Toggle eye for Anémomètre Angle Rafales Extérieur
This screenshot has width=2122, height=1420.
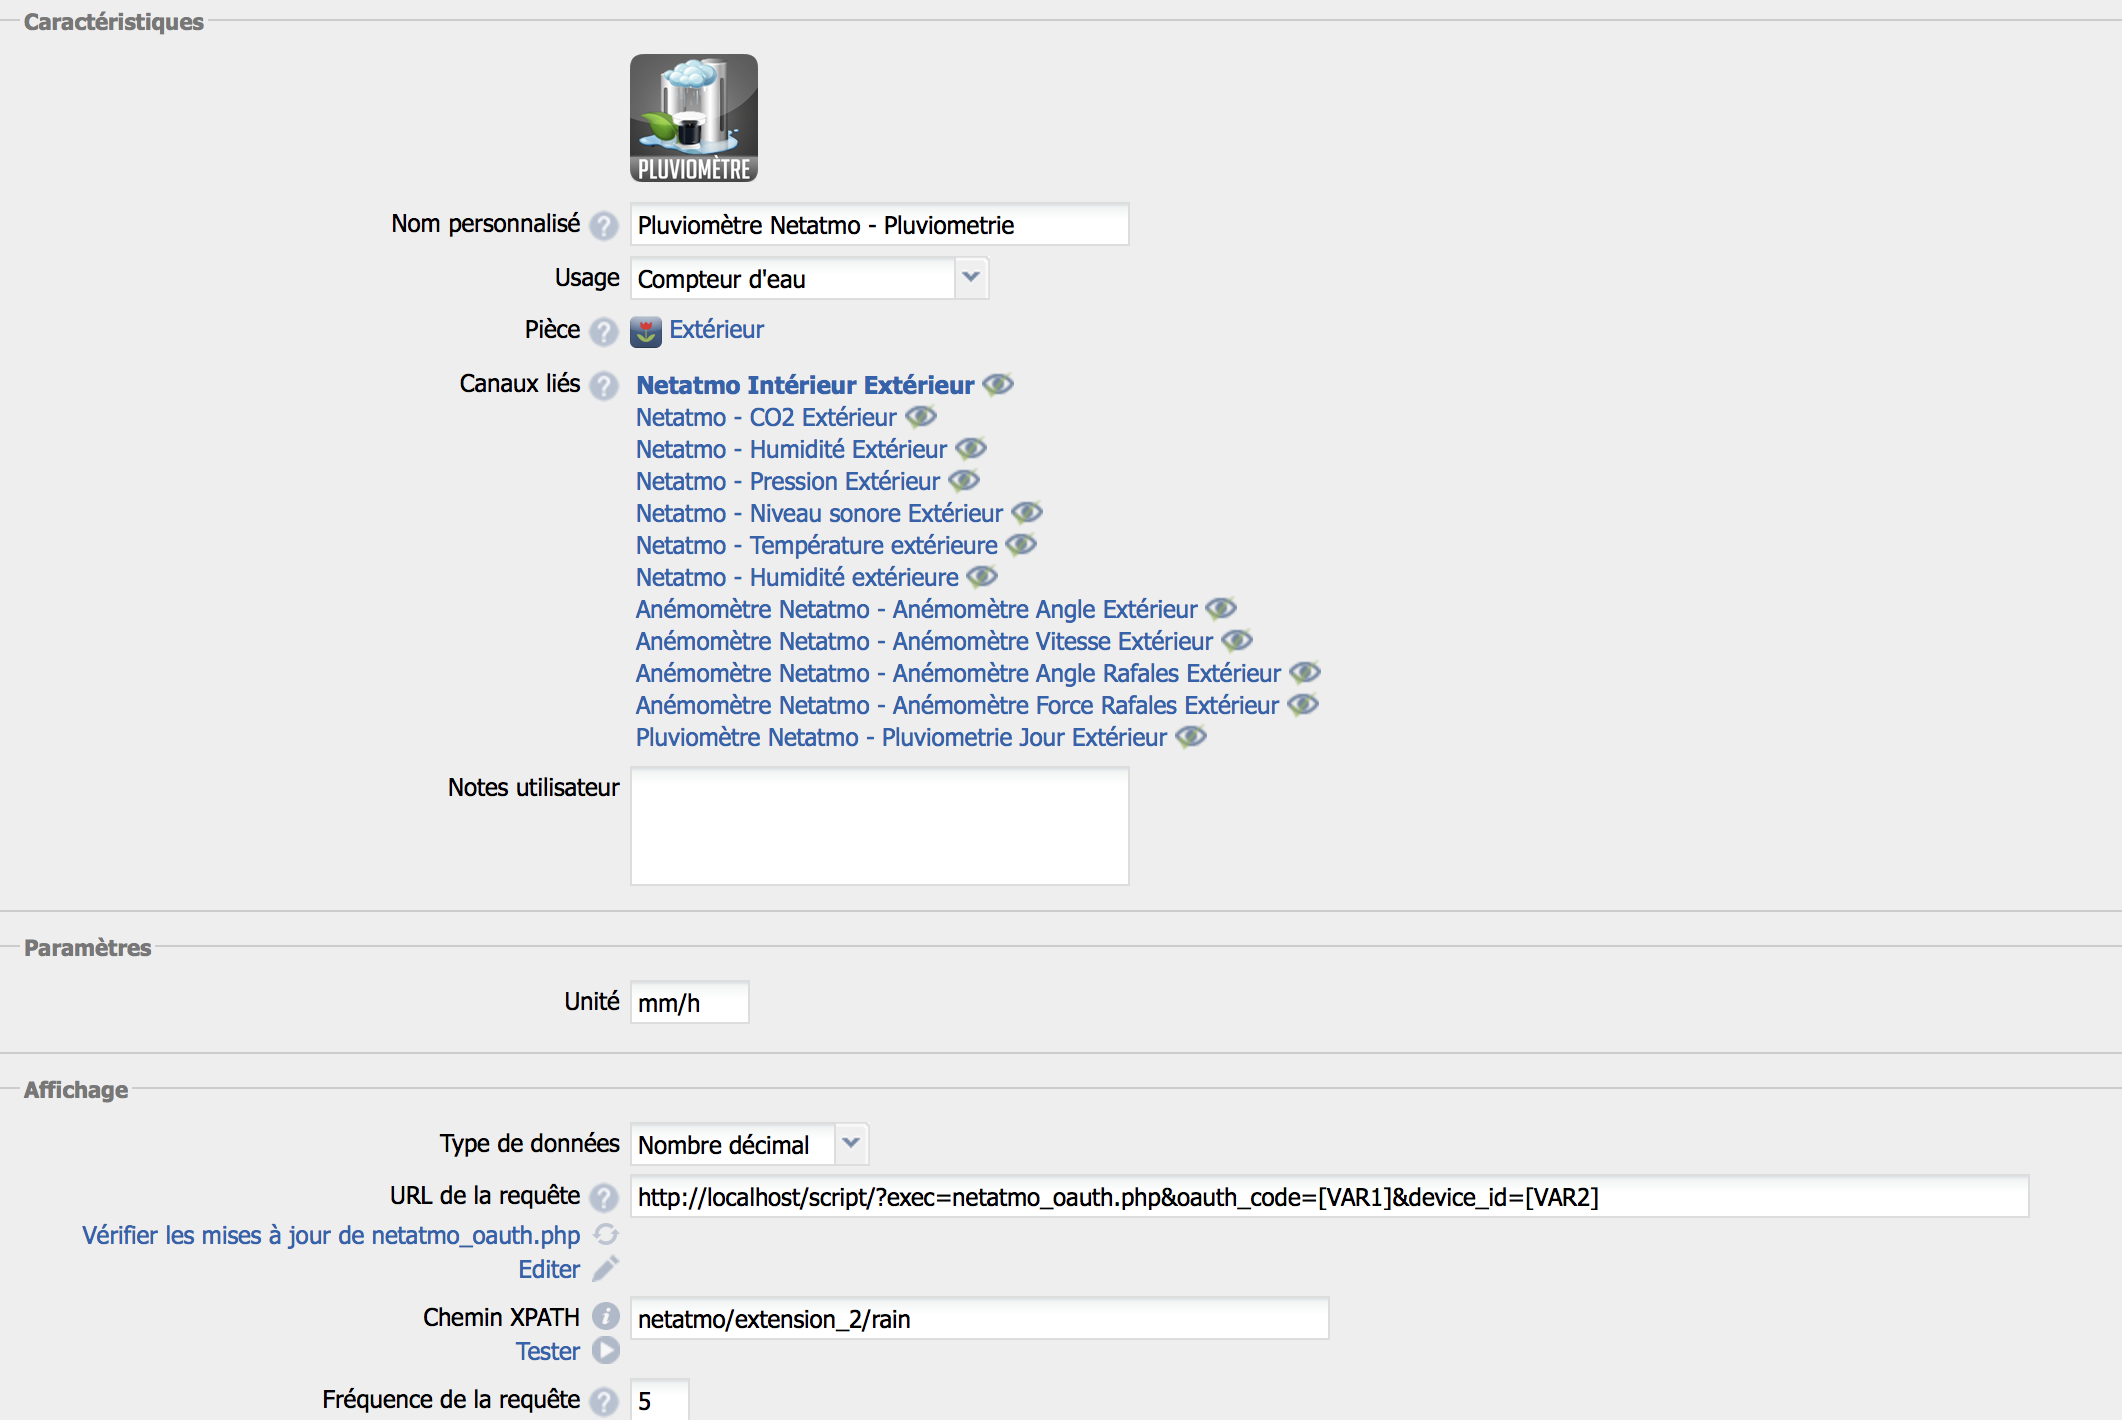[x=1305, y=672]
